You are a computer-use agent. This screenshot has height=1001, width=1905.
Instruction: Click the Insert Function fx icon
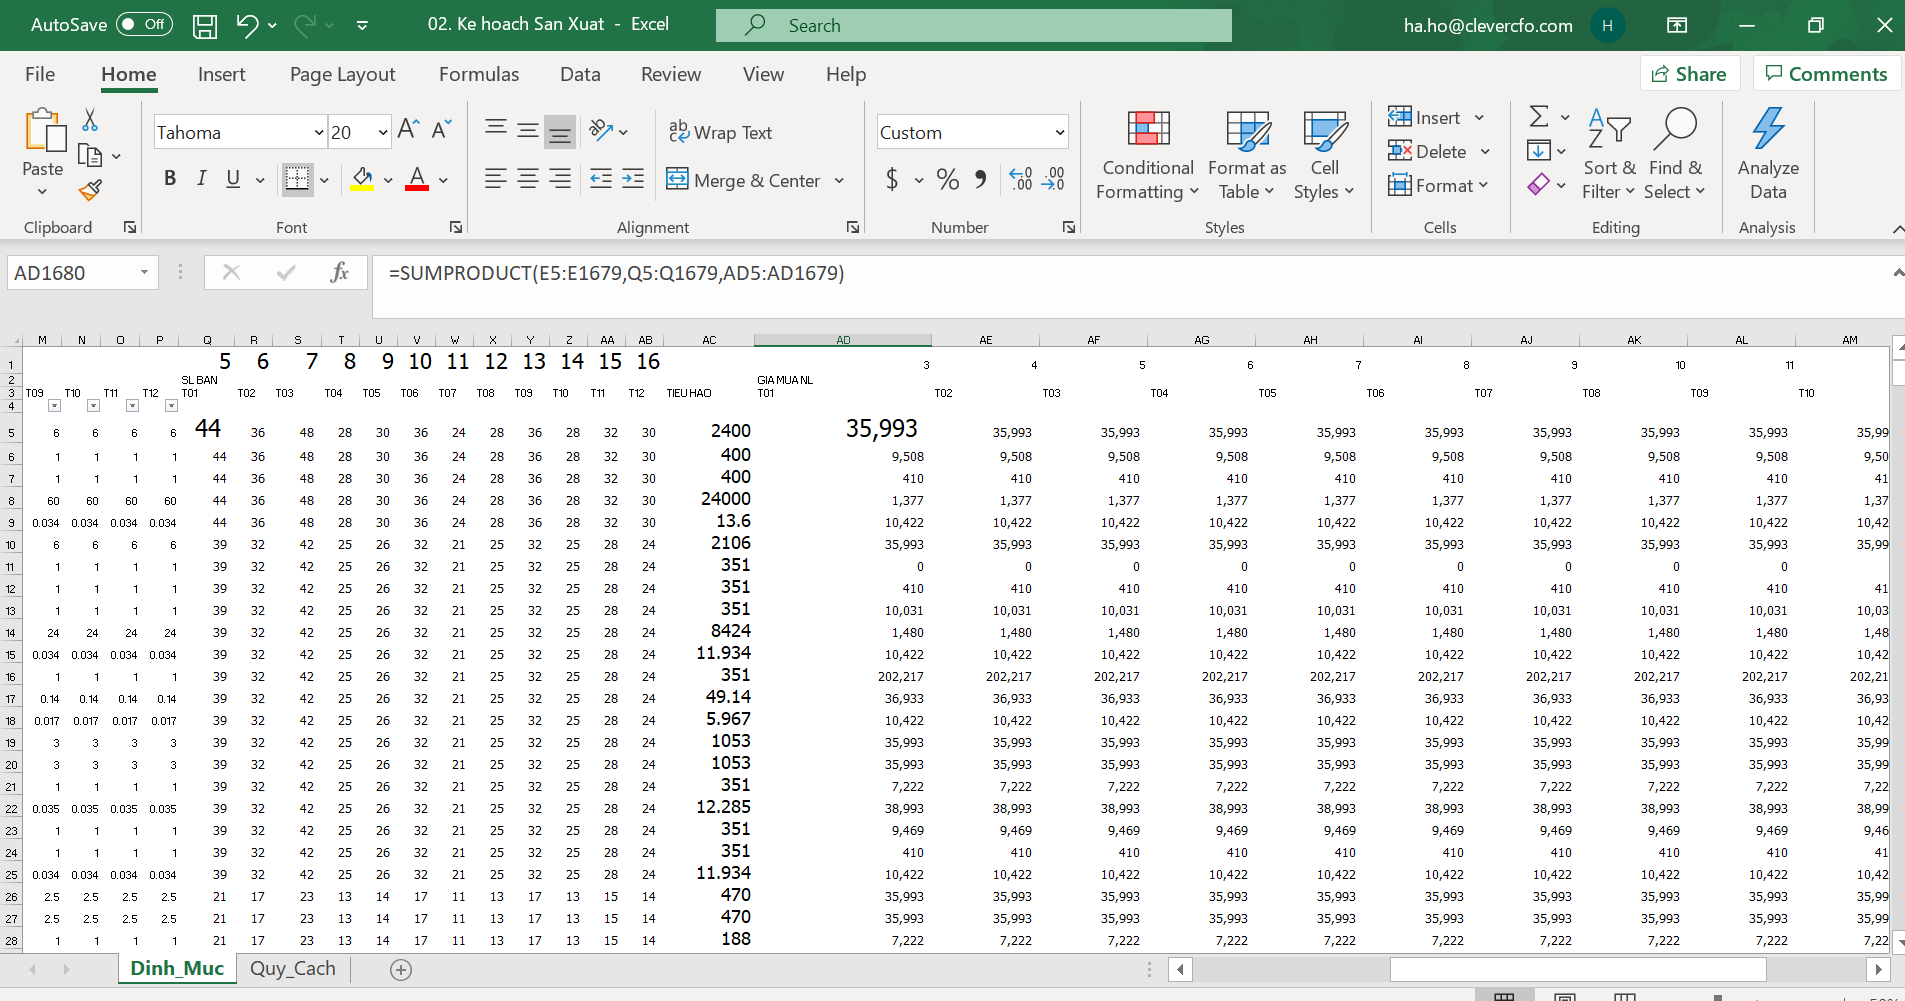(339, 273)
